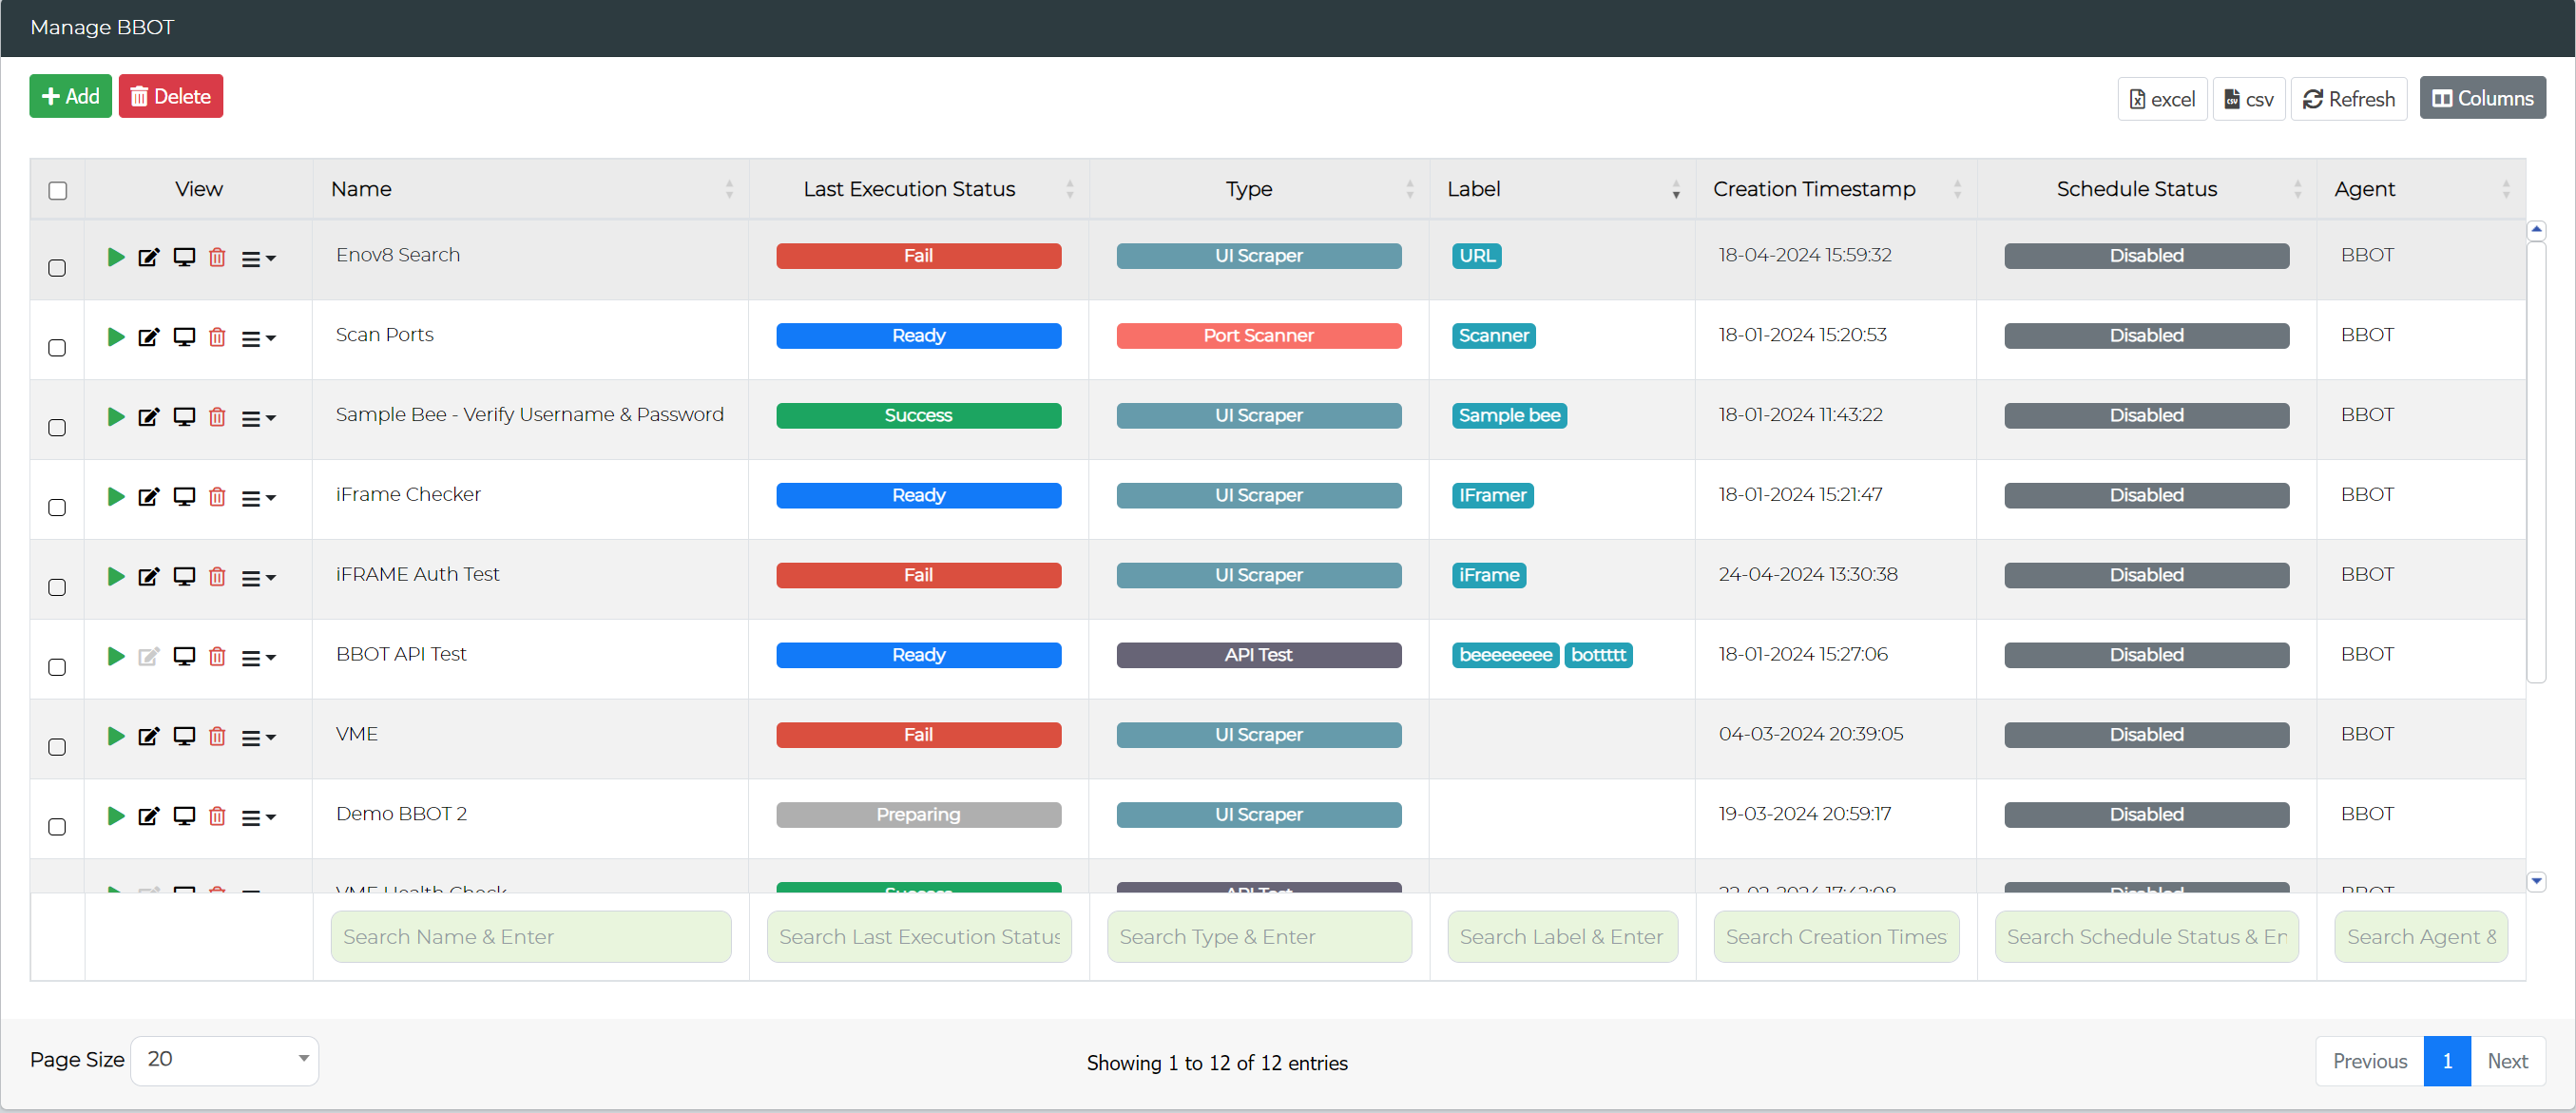Open the Columns chooser
This screenshot has width=2576, height=1113.
point(2482,98)
